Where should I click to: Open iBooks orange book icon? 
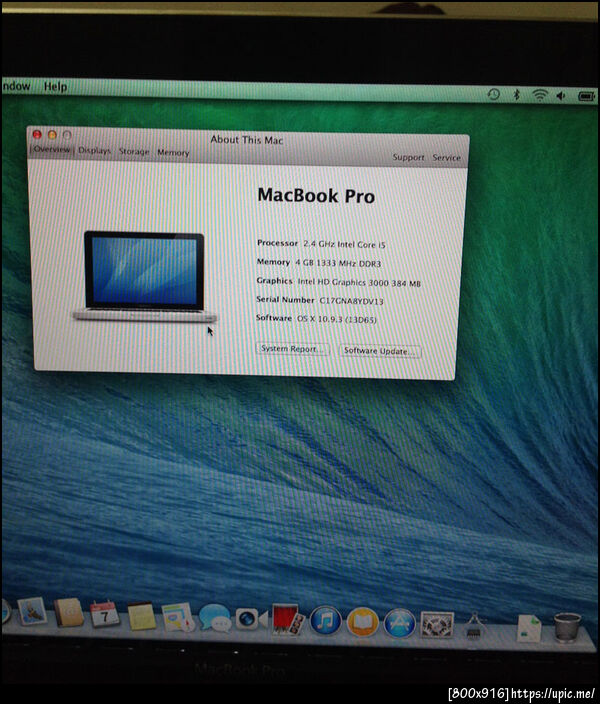tap(362, 622)
